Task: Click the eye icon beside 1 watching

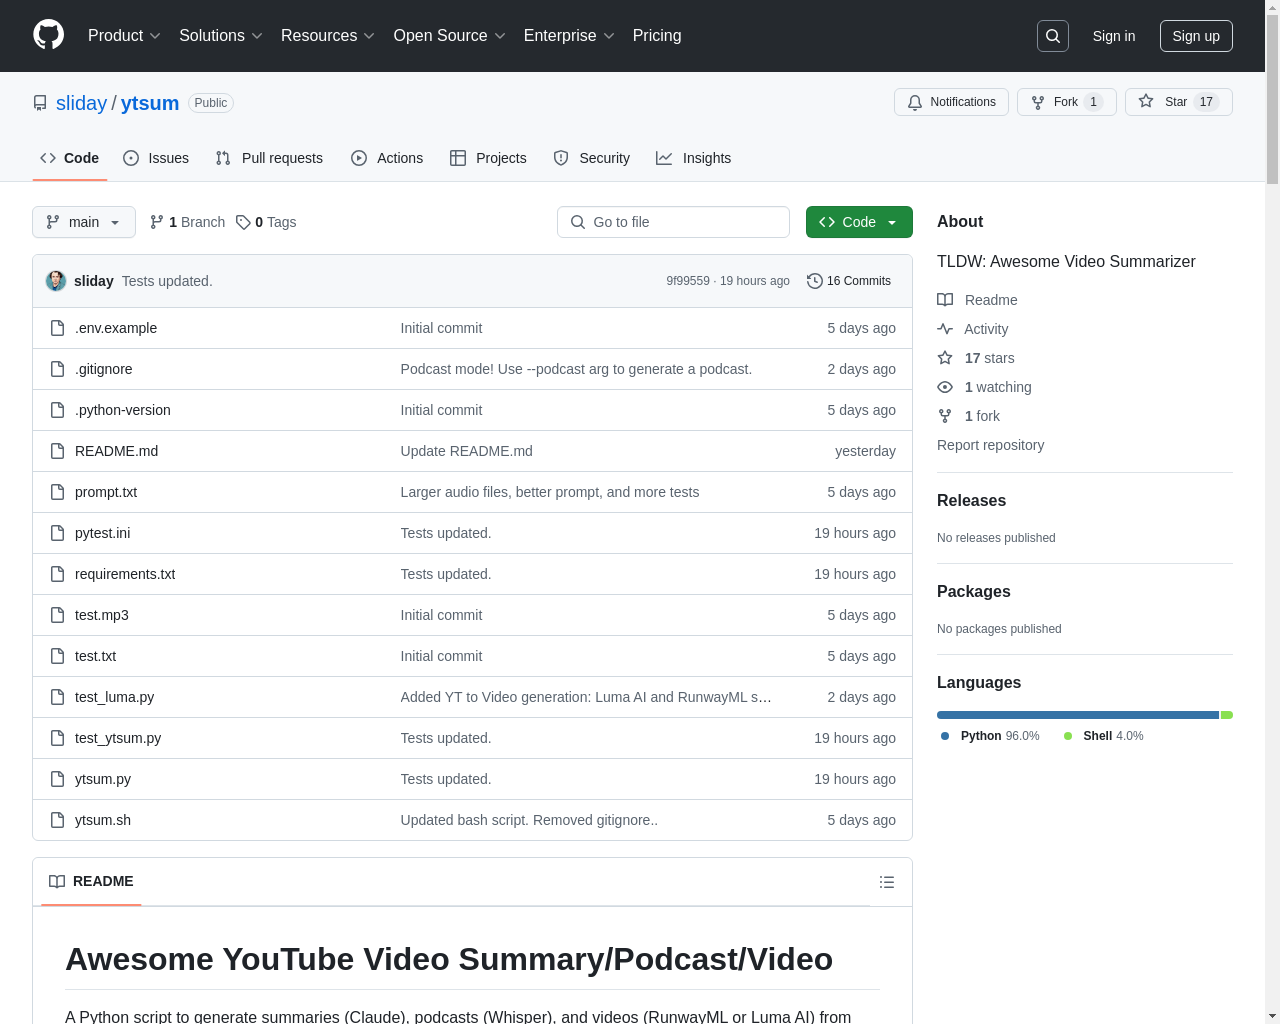Action: pos(945,387)
